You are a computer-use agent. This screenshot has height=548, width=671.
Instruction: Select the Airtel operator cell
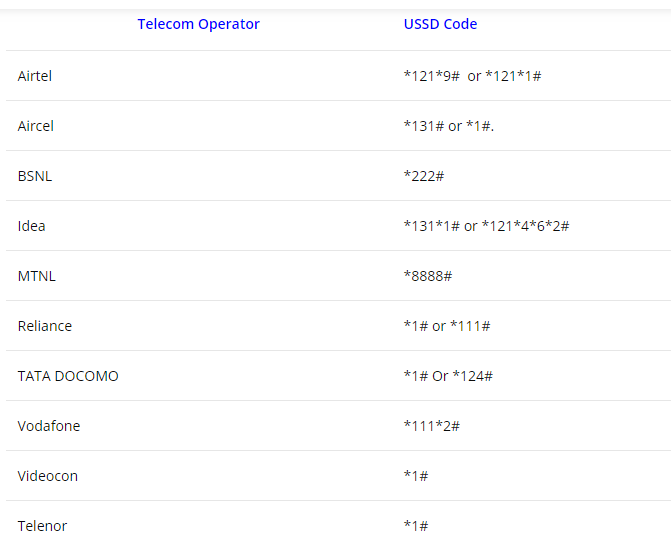35,76
